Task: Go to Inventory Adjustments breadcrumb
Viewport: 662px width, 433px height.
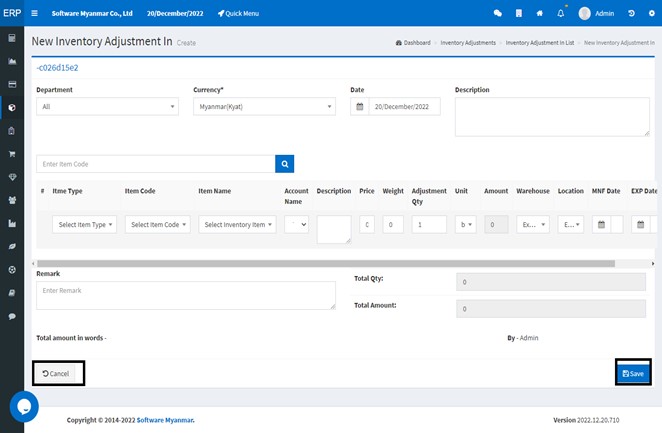Action: click(468, 43)
